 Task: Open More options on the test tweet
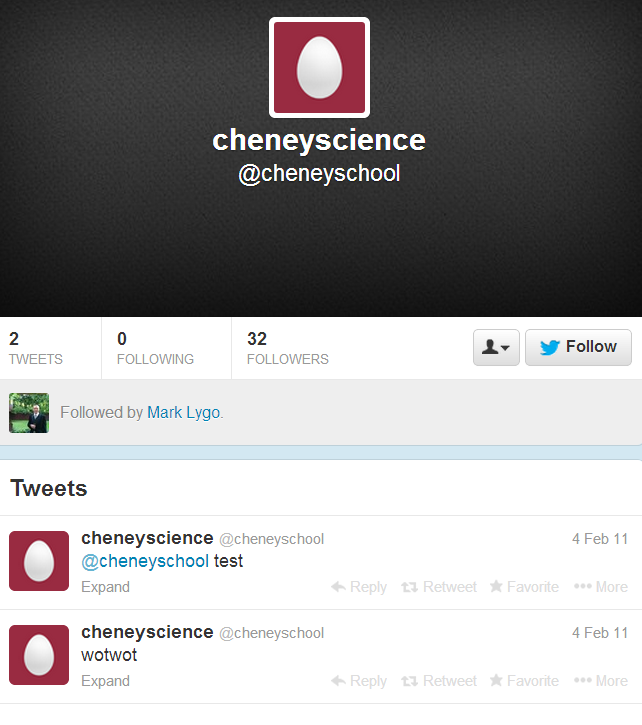pyautogui.click(x=601, y=587)
